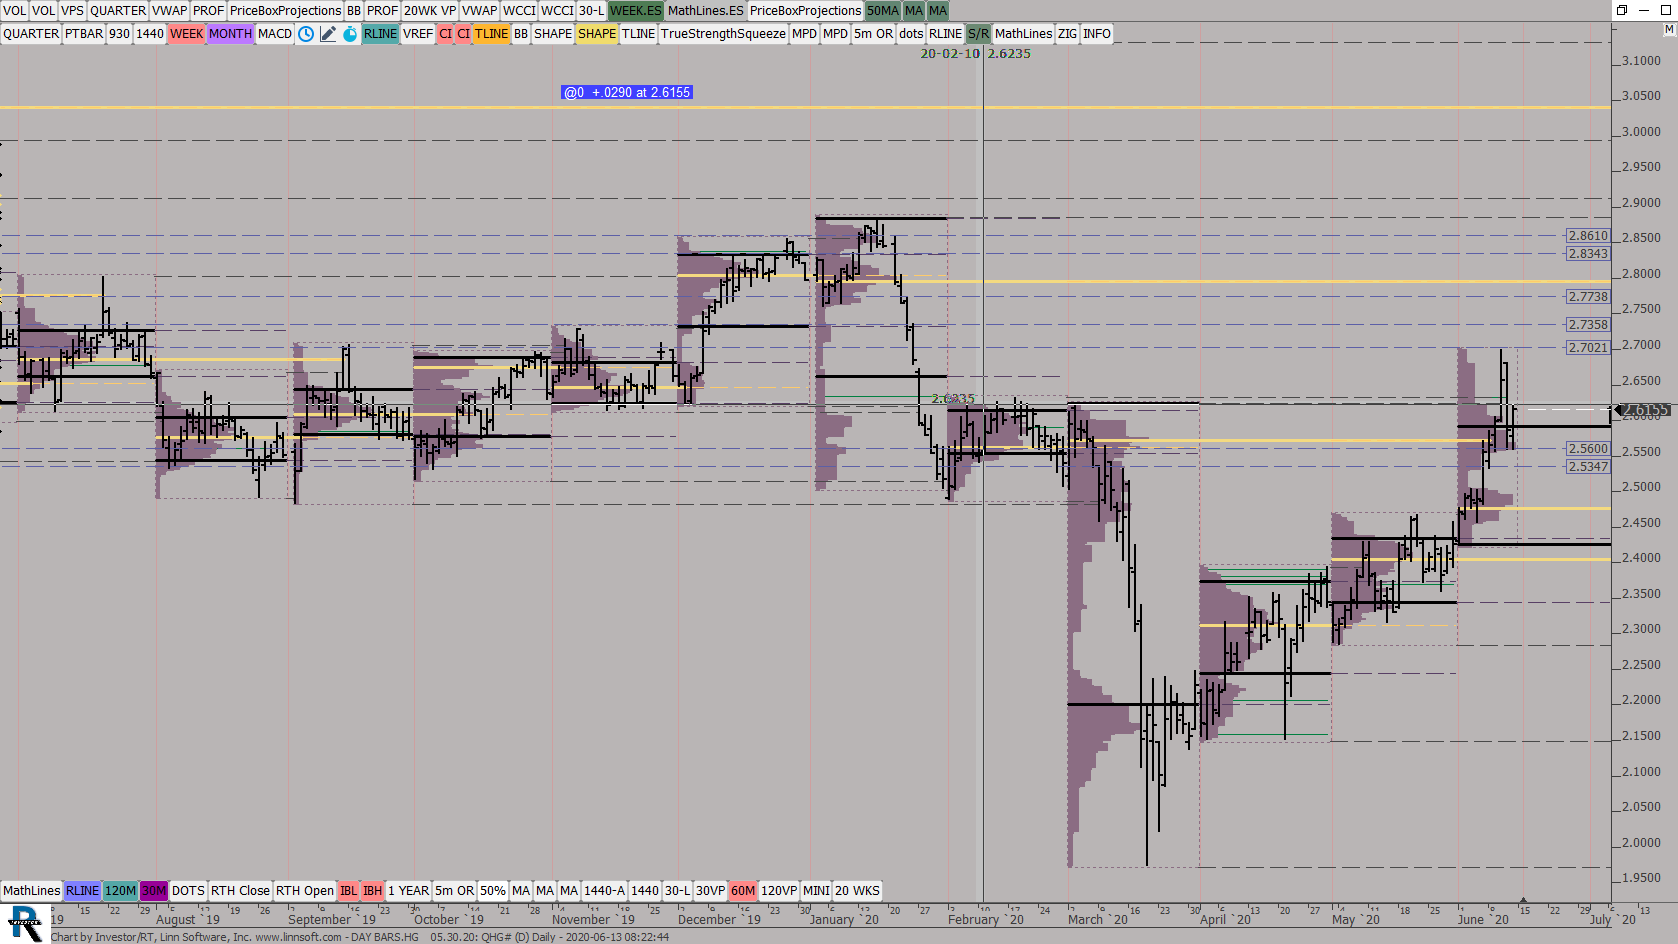The width and height of the screenshot is (1678, 944).
Task: Click the 1440-A button
Action: (x=604, y=891)
